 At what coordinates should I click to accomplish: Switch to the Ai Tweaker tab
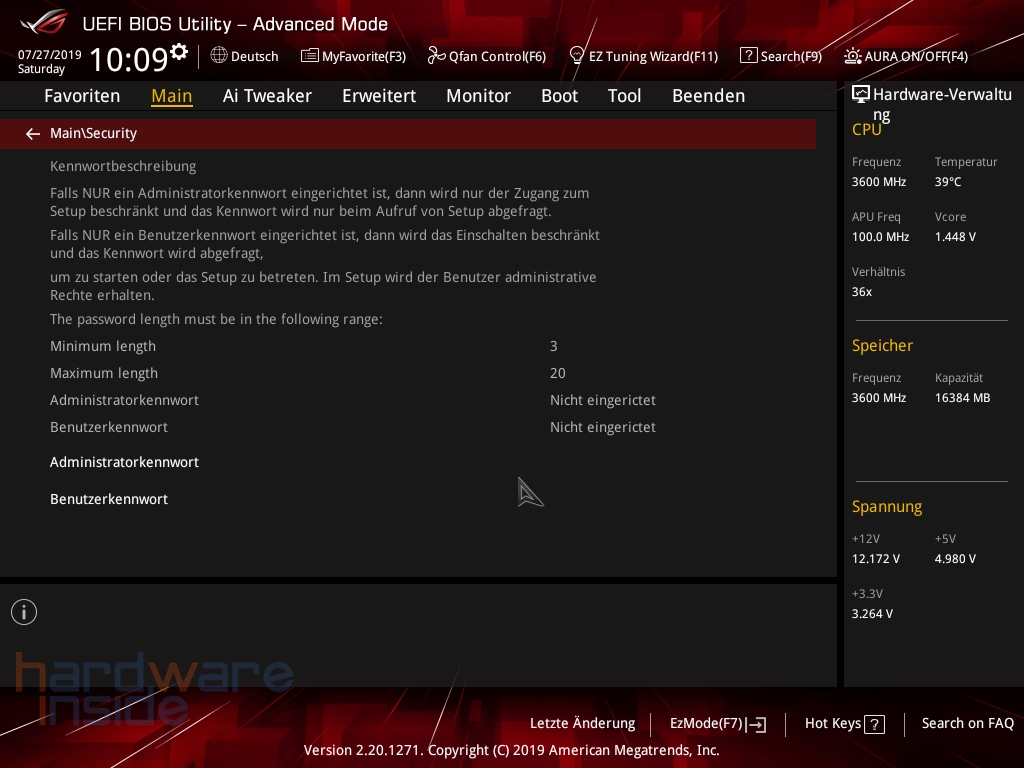coord(267,96)
